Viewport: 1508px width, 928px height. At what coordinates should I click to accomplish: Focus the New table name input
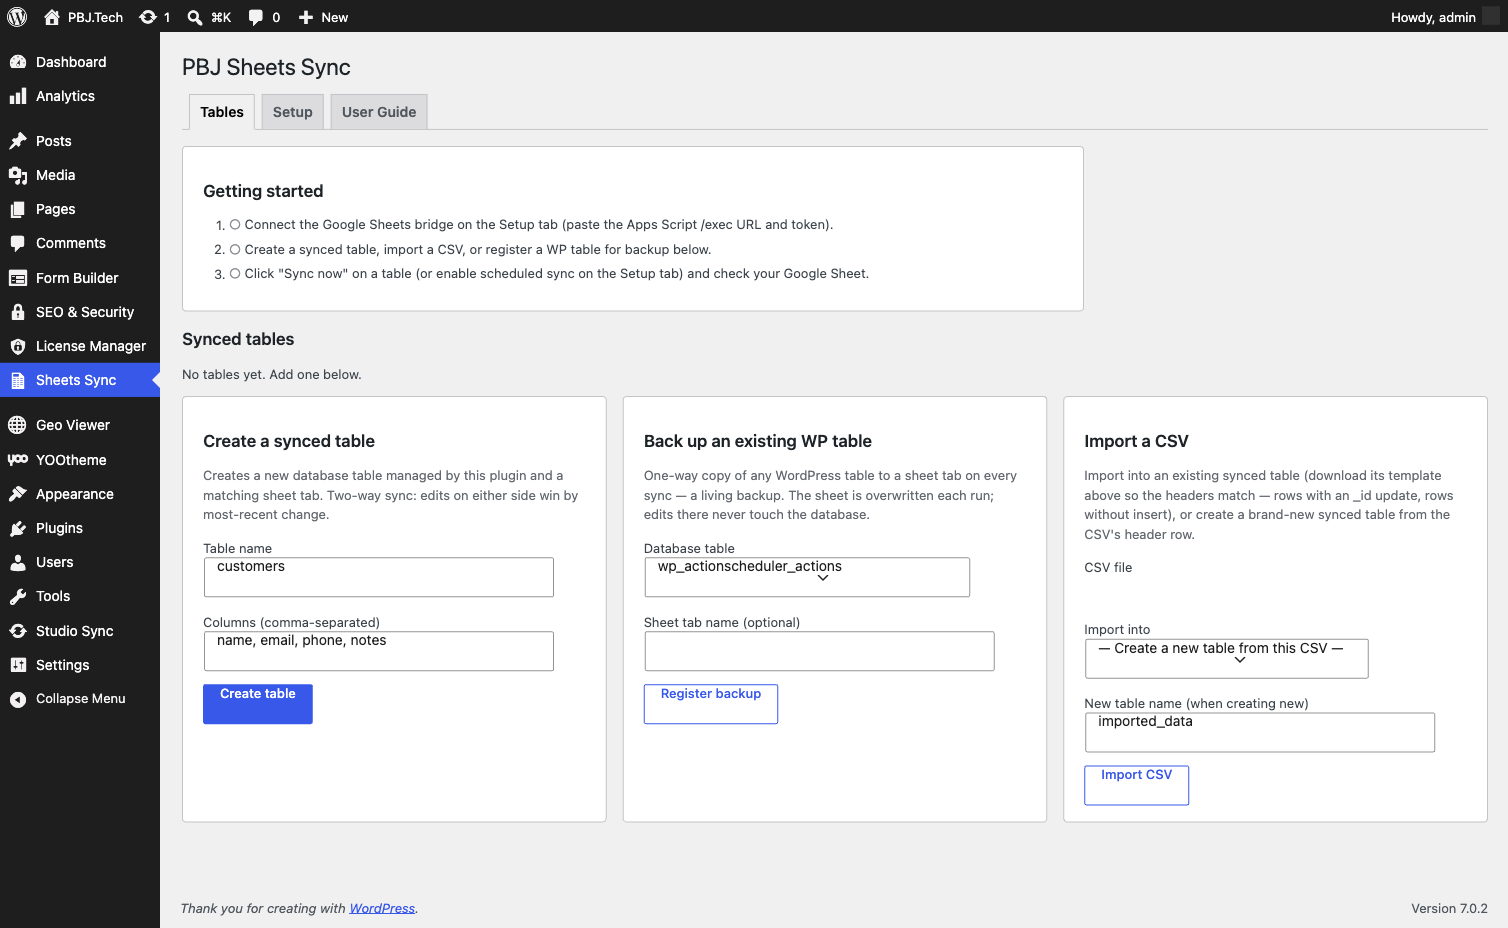click(1260, 732)
